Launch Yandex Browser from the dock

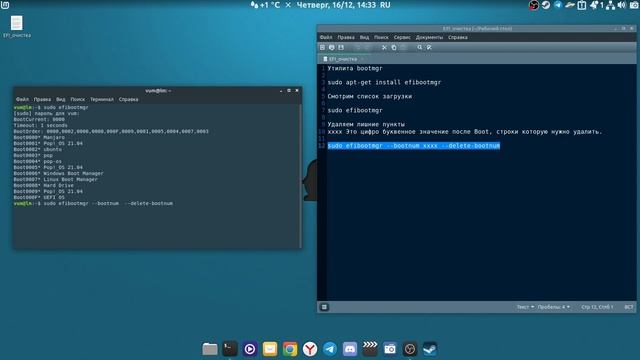coord(310,349)
